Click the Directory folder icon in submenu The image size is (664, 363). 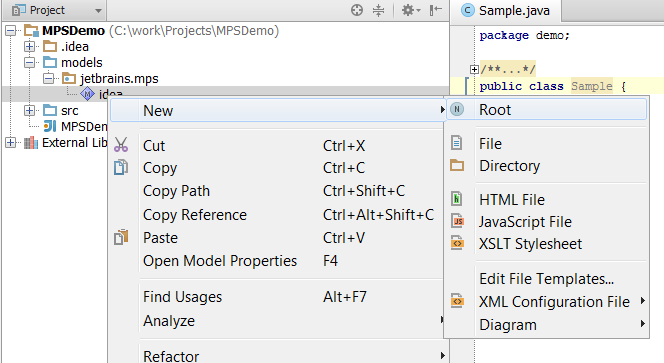click(x=457, y=165)
